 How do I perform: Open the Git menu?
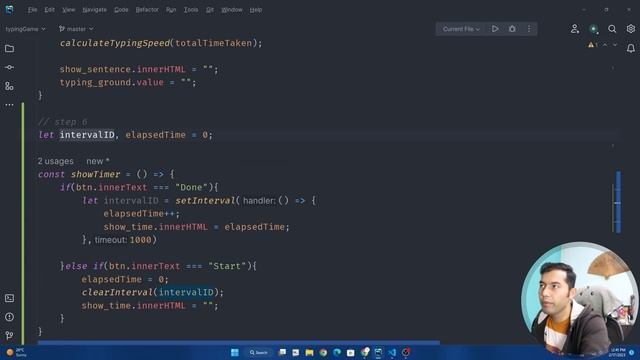tap(210, 10)
